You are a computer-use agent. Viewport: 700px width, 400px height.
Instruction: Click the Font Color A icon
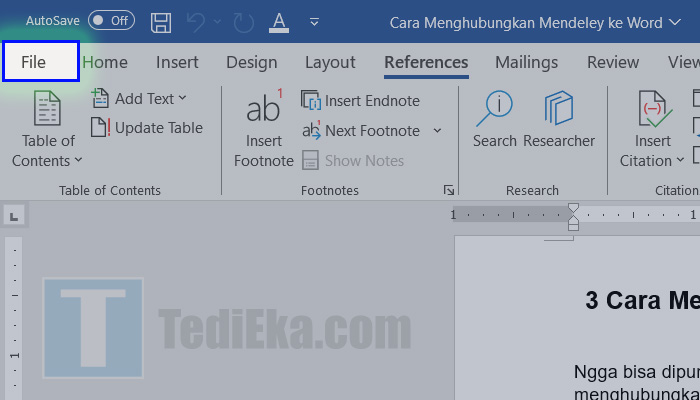pos(279,22)
